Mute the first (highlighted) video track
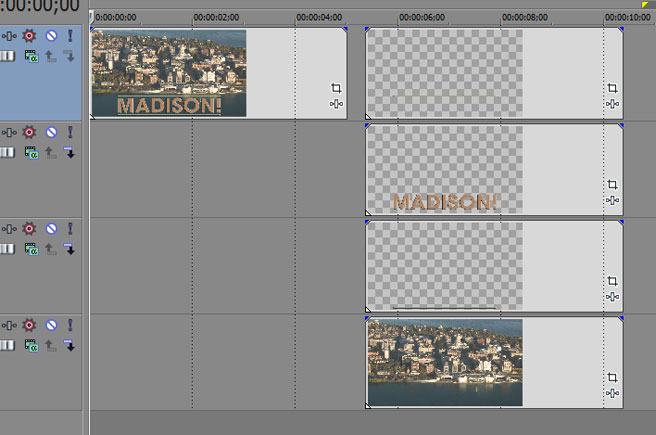The image size is (656, 435). pos(51,36)
